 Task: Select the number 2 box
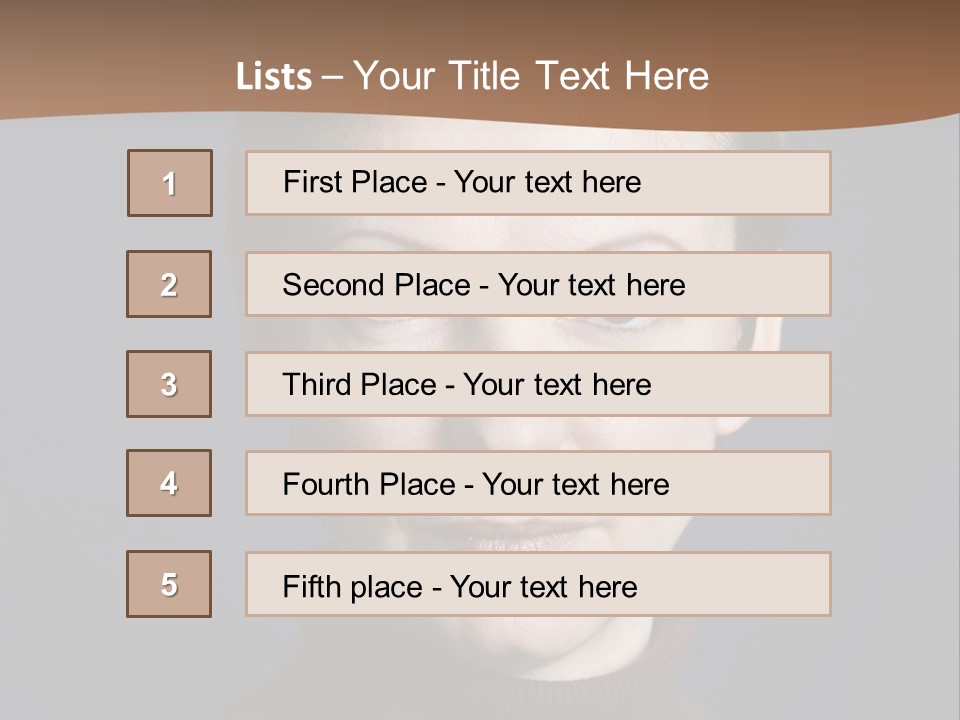tap(169, 284)
